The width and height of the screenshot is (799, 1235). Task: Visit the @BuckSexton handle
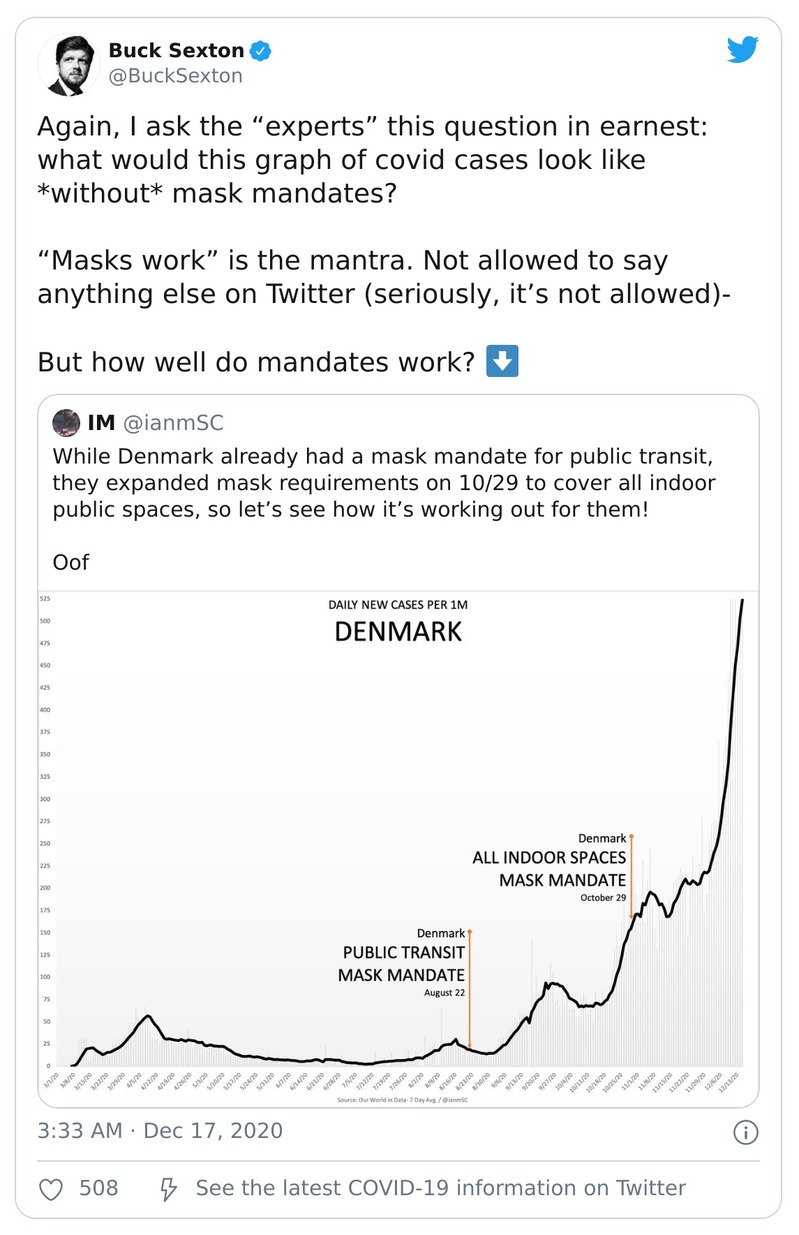click(x=175, y=75)
